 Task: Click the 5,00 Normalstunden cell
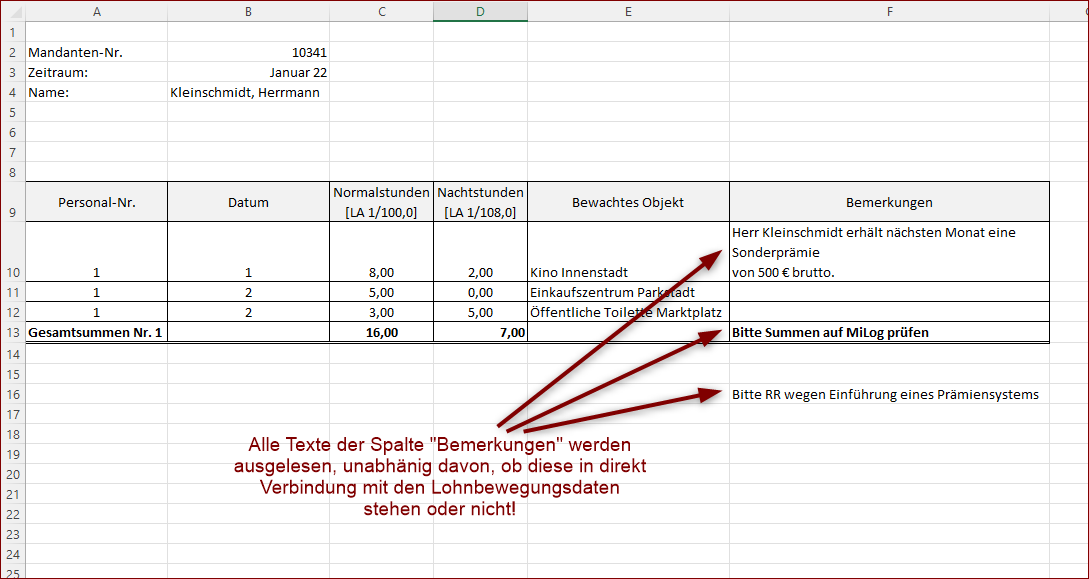pyautogui.click(x=381, y=292)
